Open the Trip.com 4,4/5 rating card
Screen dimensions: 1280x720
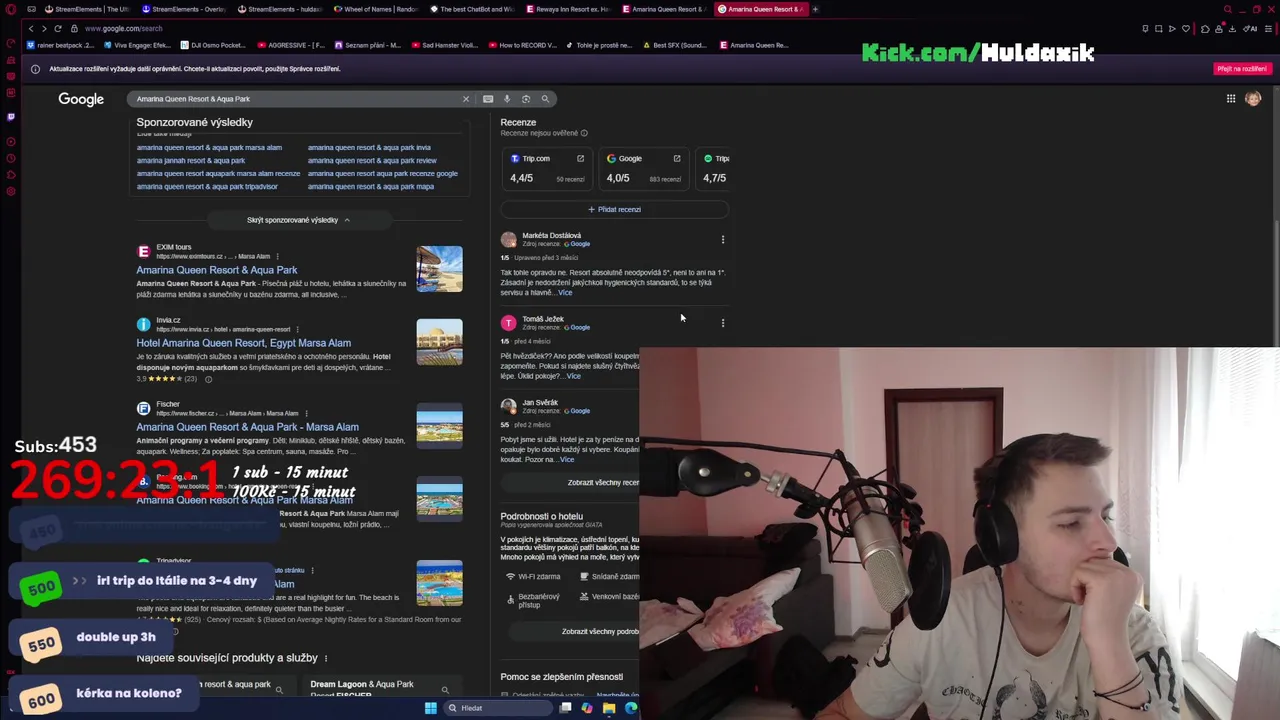point(547,168)
